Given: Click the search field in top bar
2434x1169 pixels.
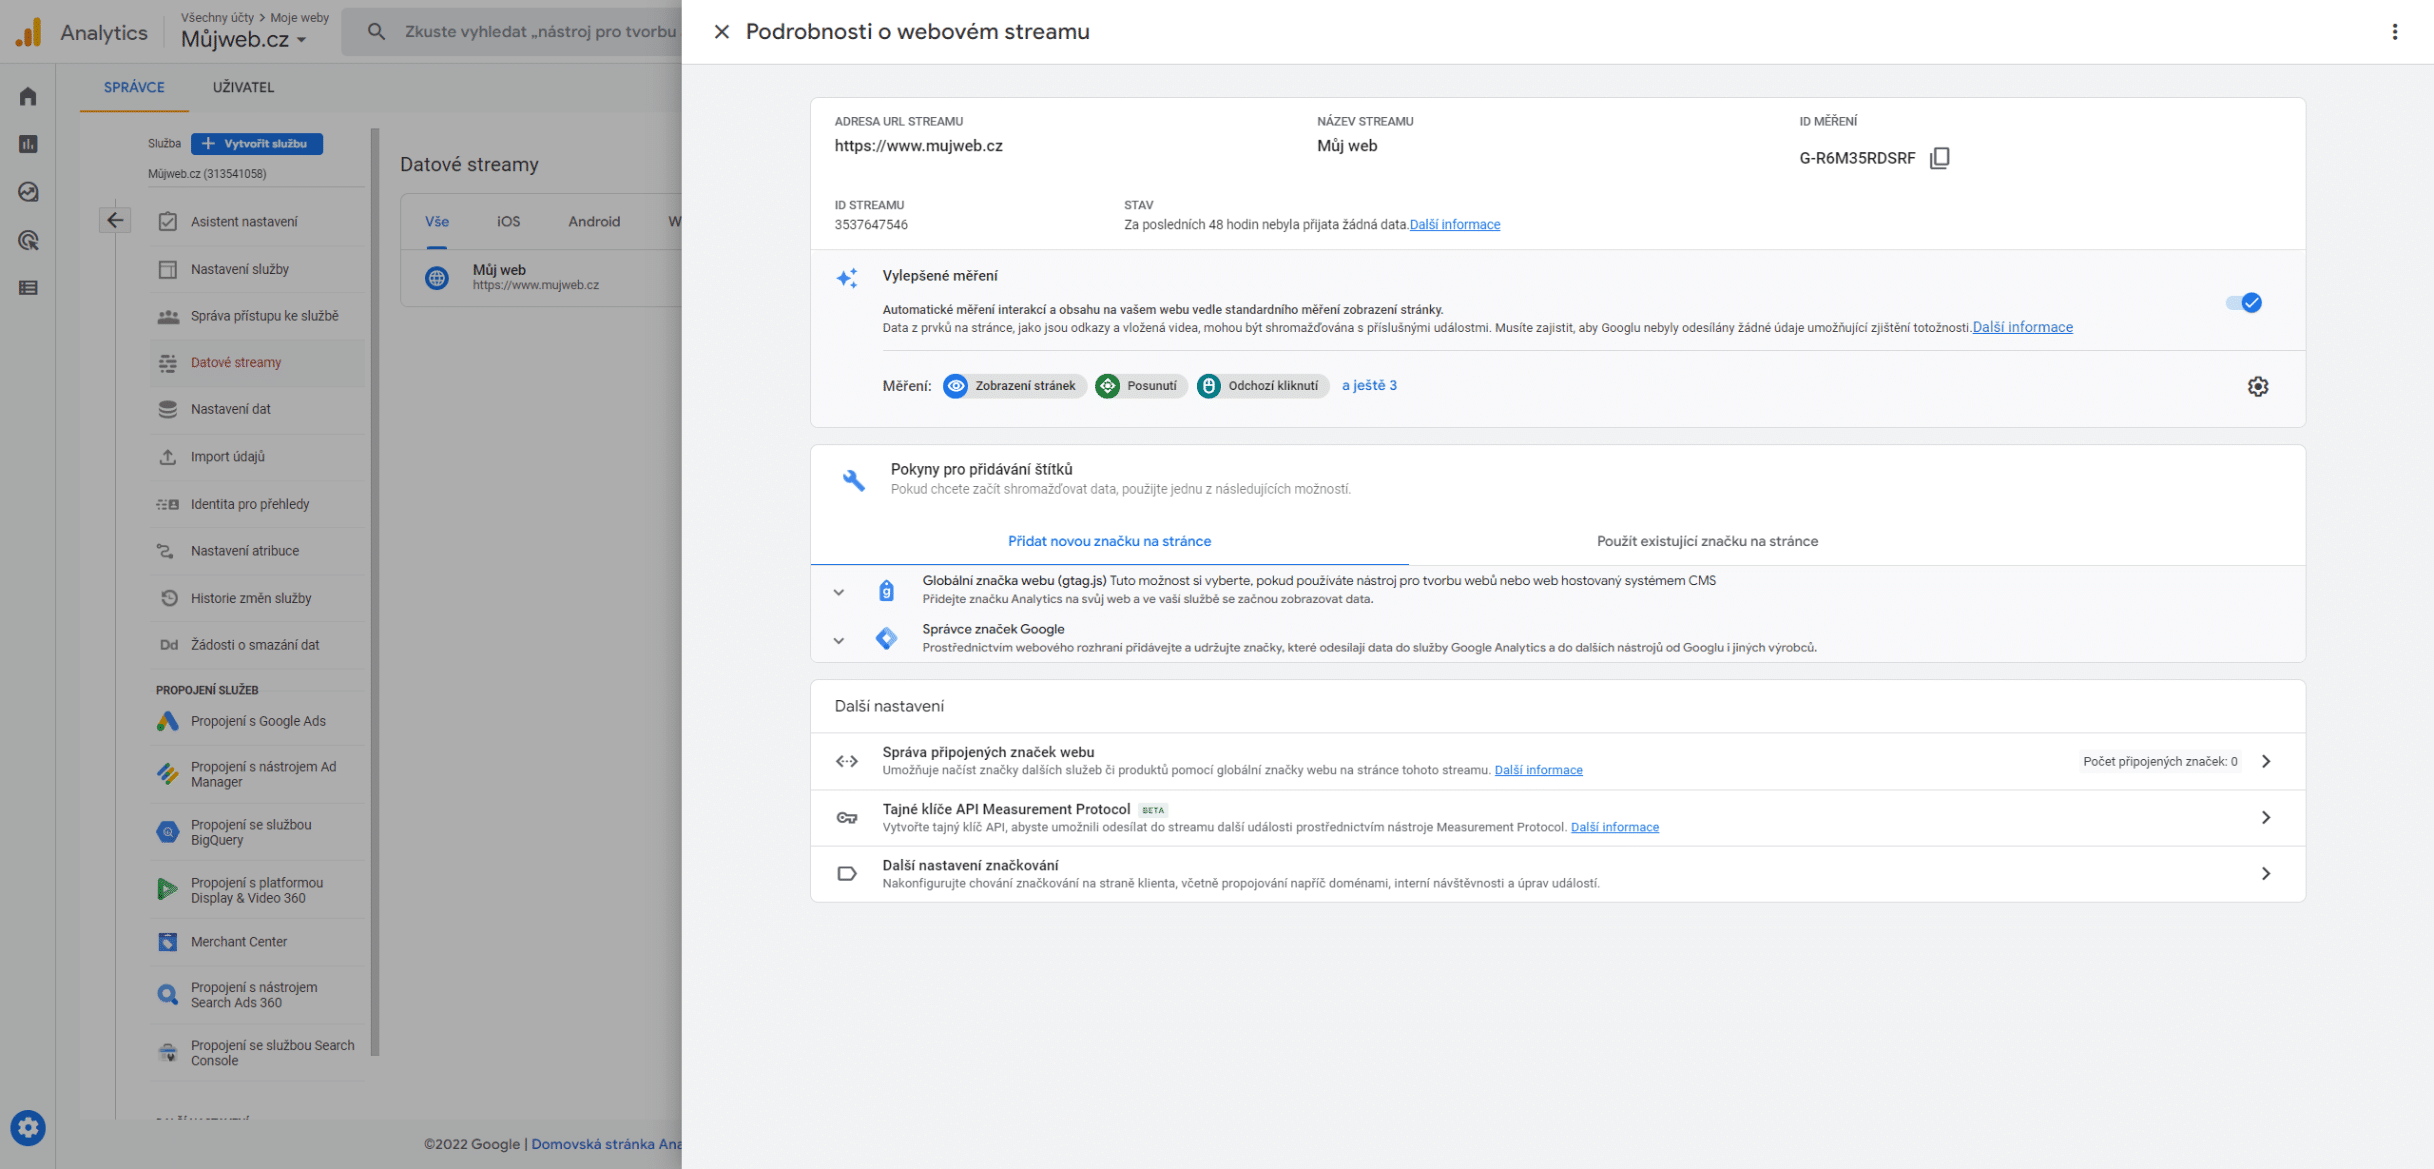Looking at the screenshot, I should click(x=540, y=31).
